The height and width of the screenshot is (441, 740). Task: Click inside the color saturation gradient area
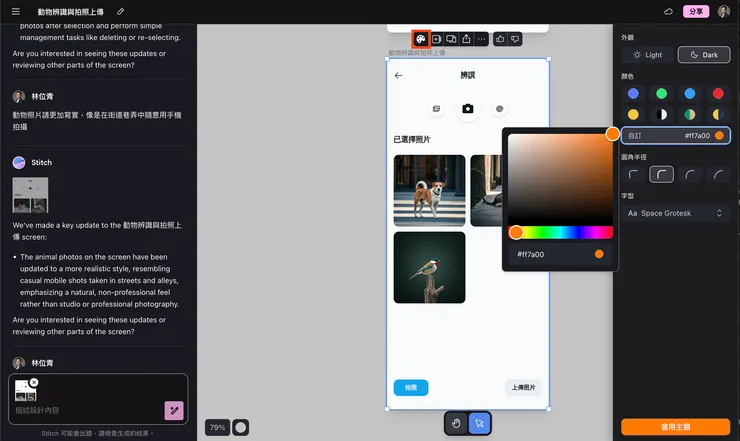[x=560, y=178]
